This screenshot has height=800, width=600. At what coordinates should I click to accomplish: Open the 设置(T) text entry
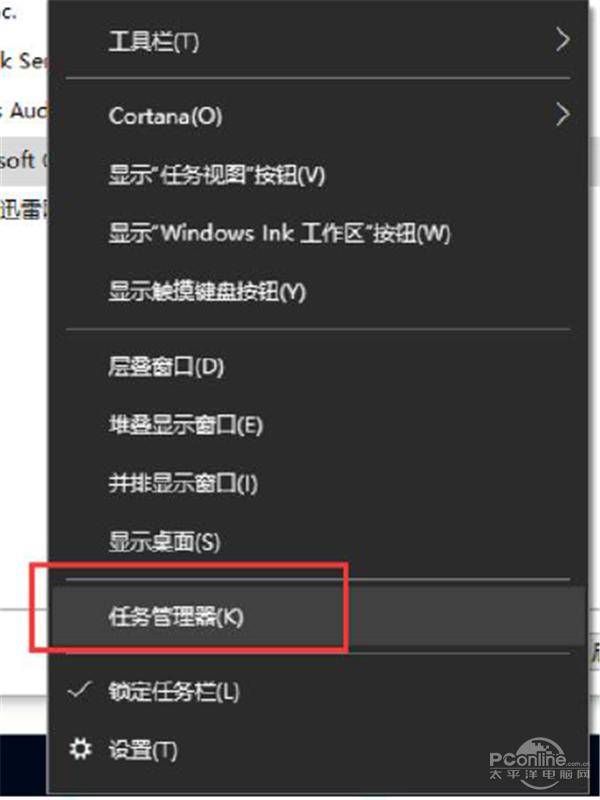point(143,751)
